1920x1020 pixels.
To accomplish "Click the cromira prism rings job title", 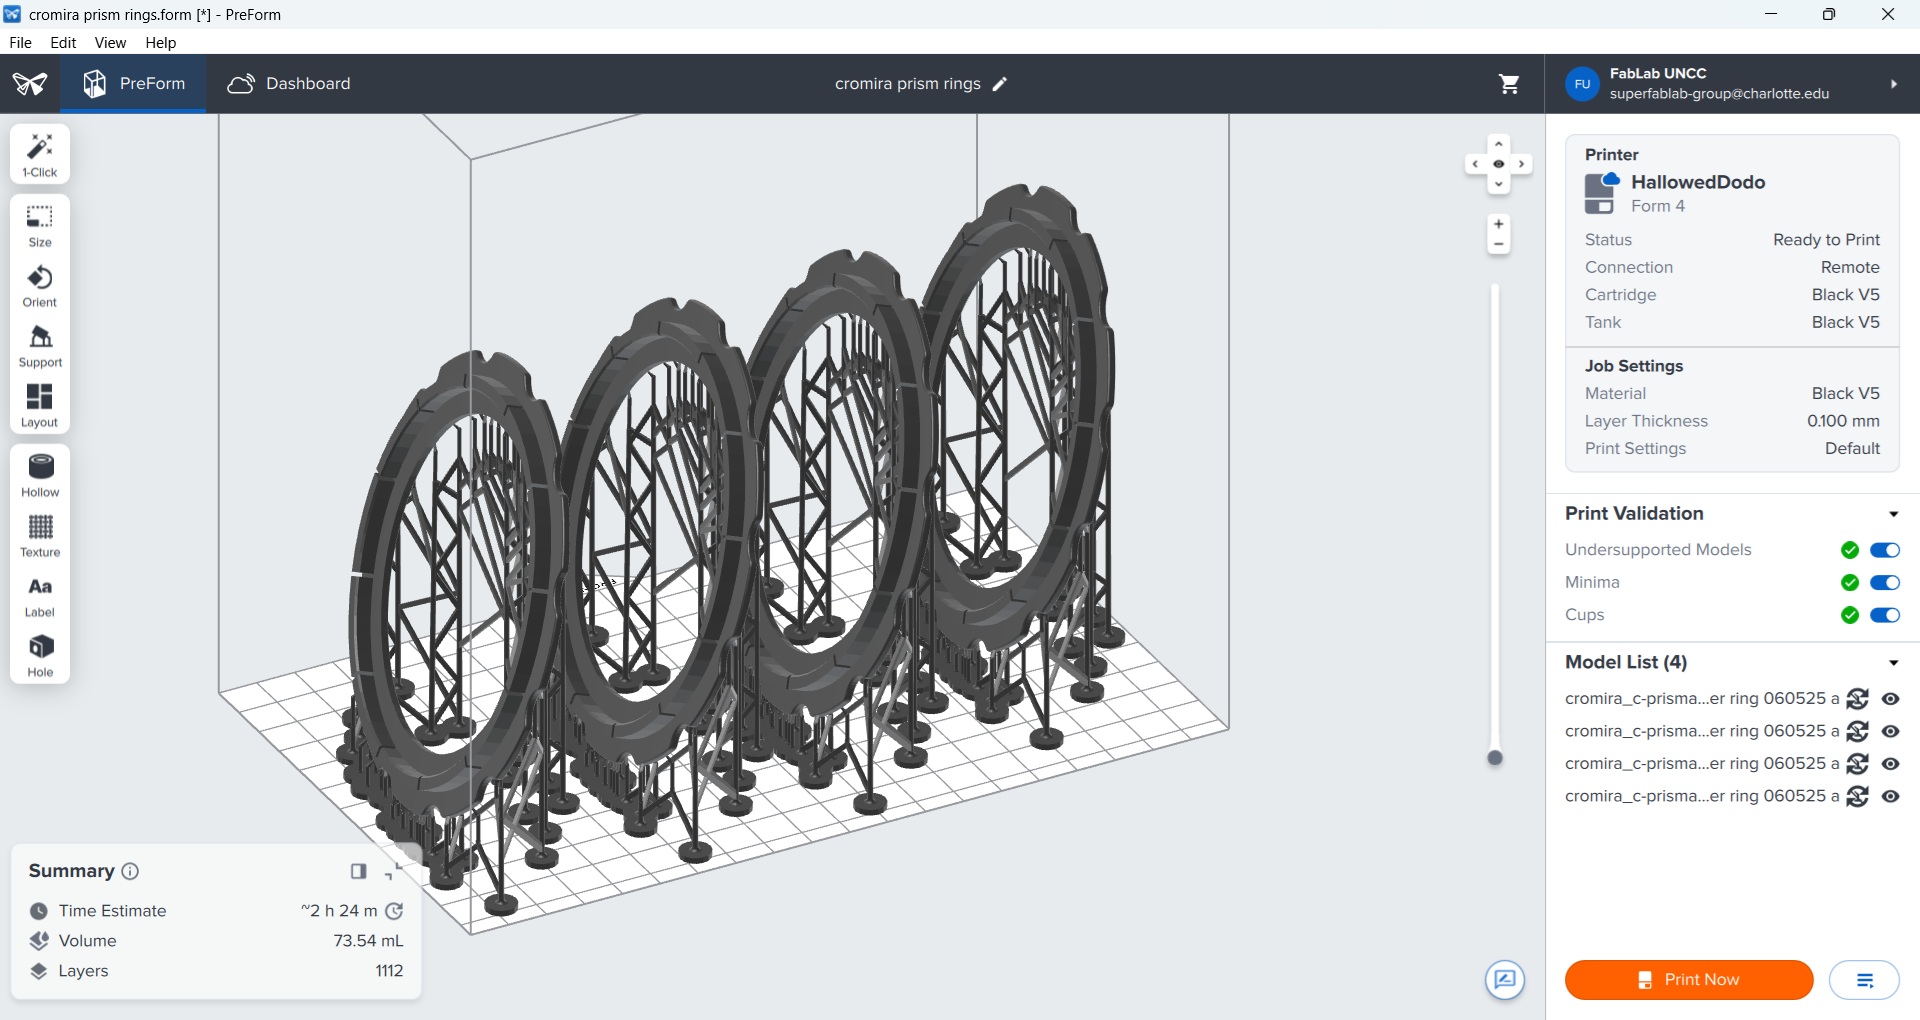I will (x=907, y=84).
